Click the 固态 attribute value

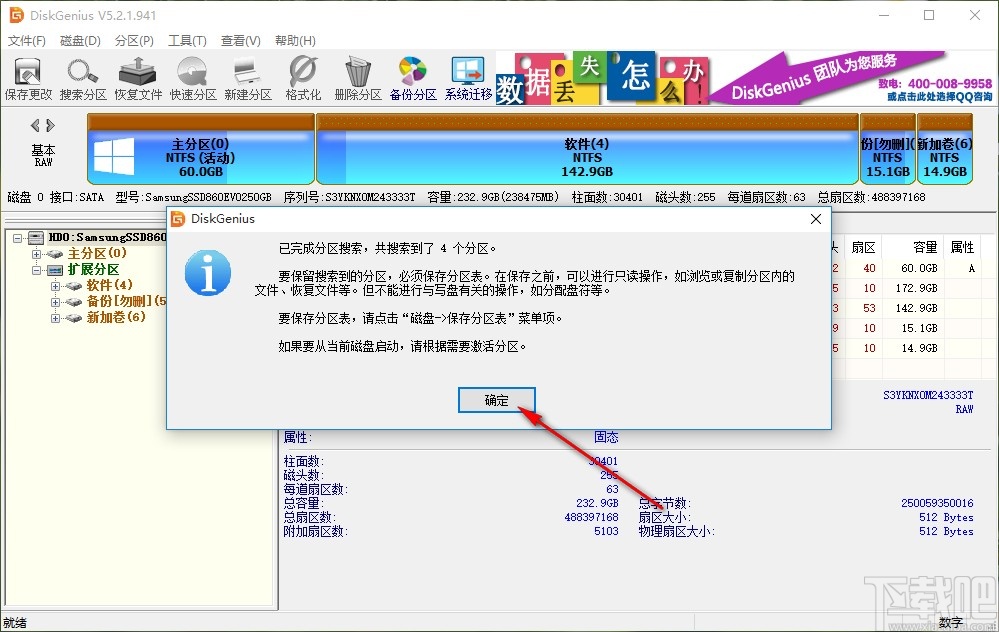click(x=606, y=437)
